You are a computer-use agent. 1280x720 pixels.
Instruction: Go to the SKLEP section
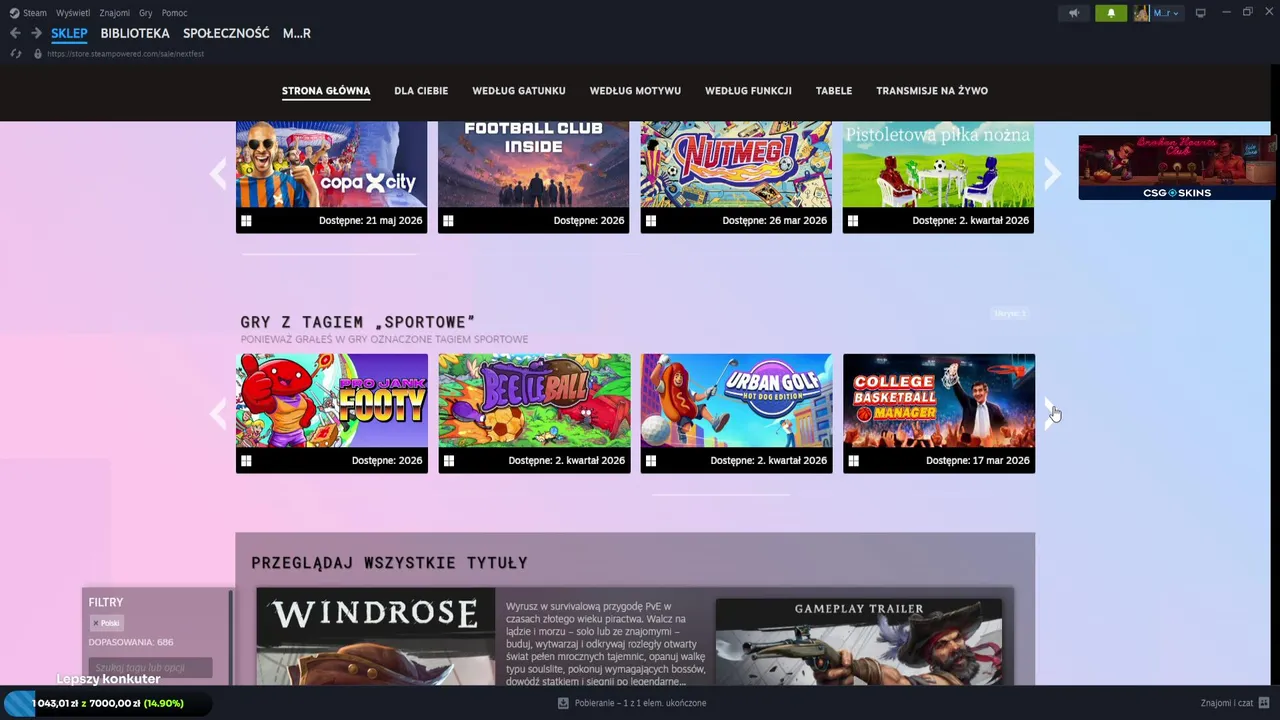(x=69, y=33)
